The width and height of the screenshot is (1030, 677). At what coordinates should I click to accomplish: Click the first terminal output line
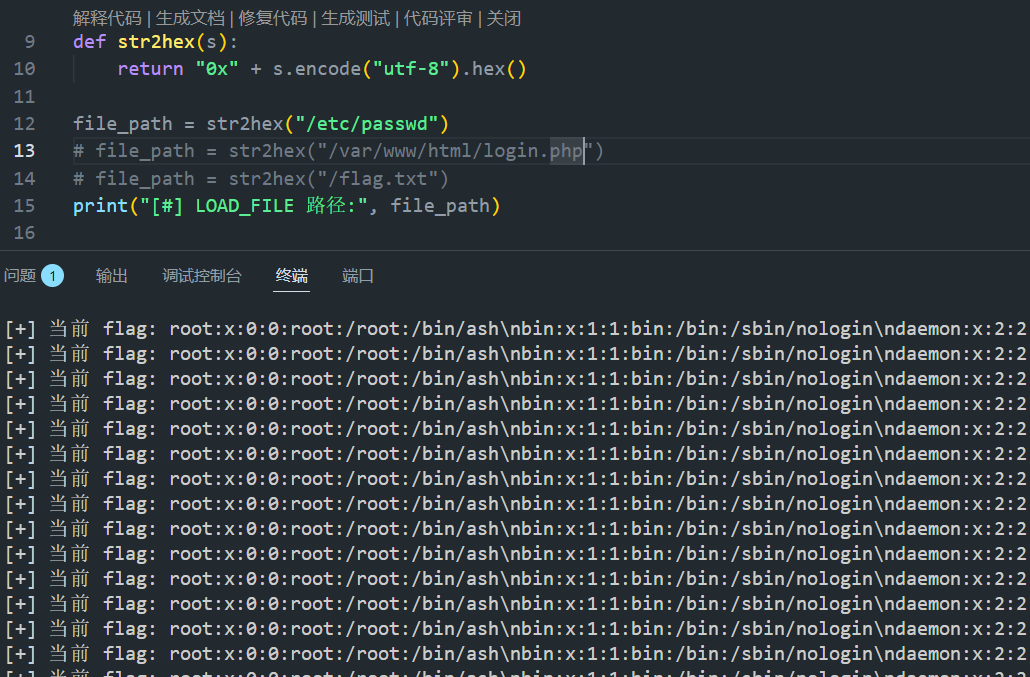pos(500,329)
